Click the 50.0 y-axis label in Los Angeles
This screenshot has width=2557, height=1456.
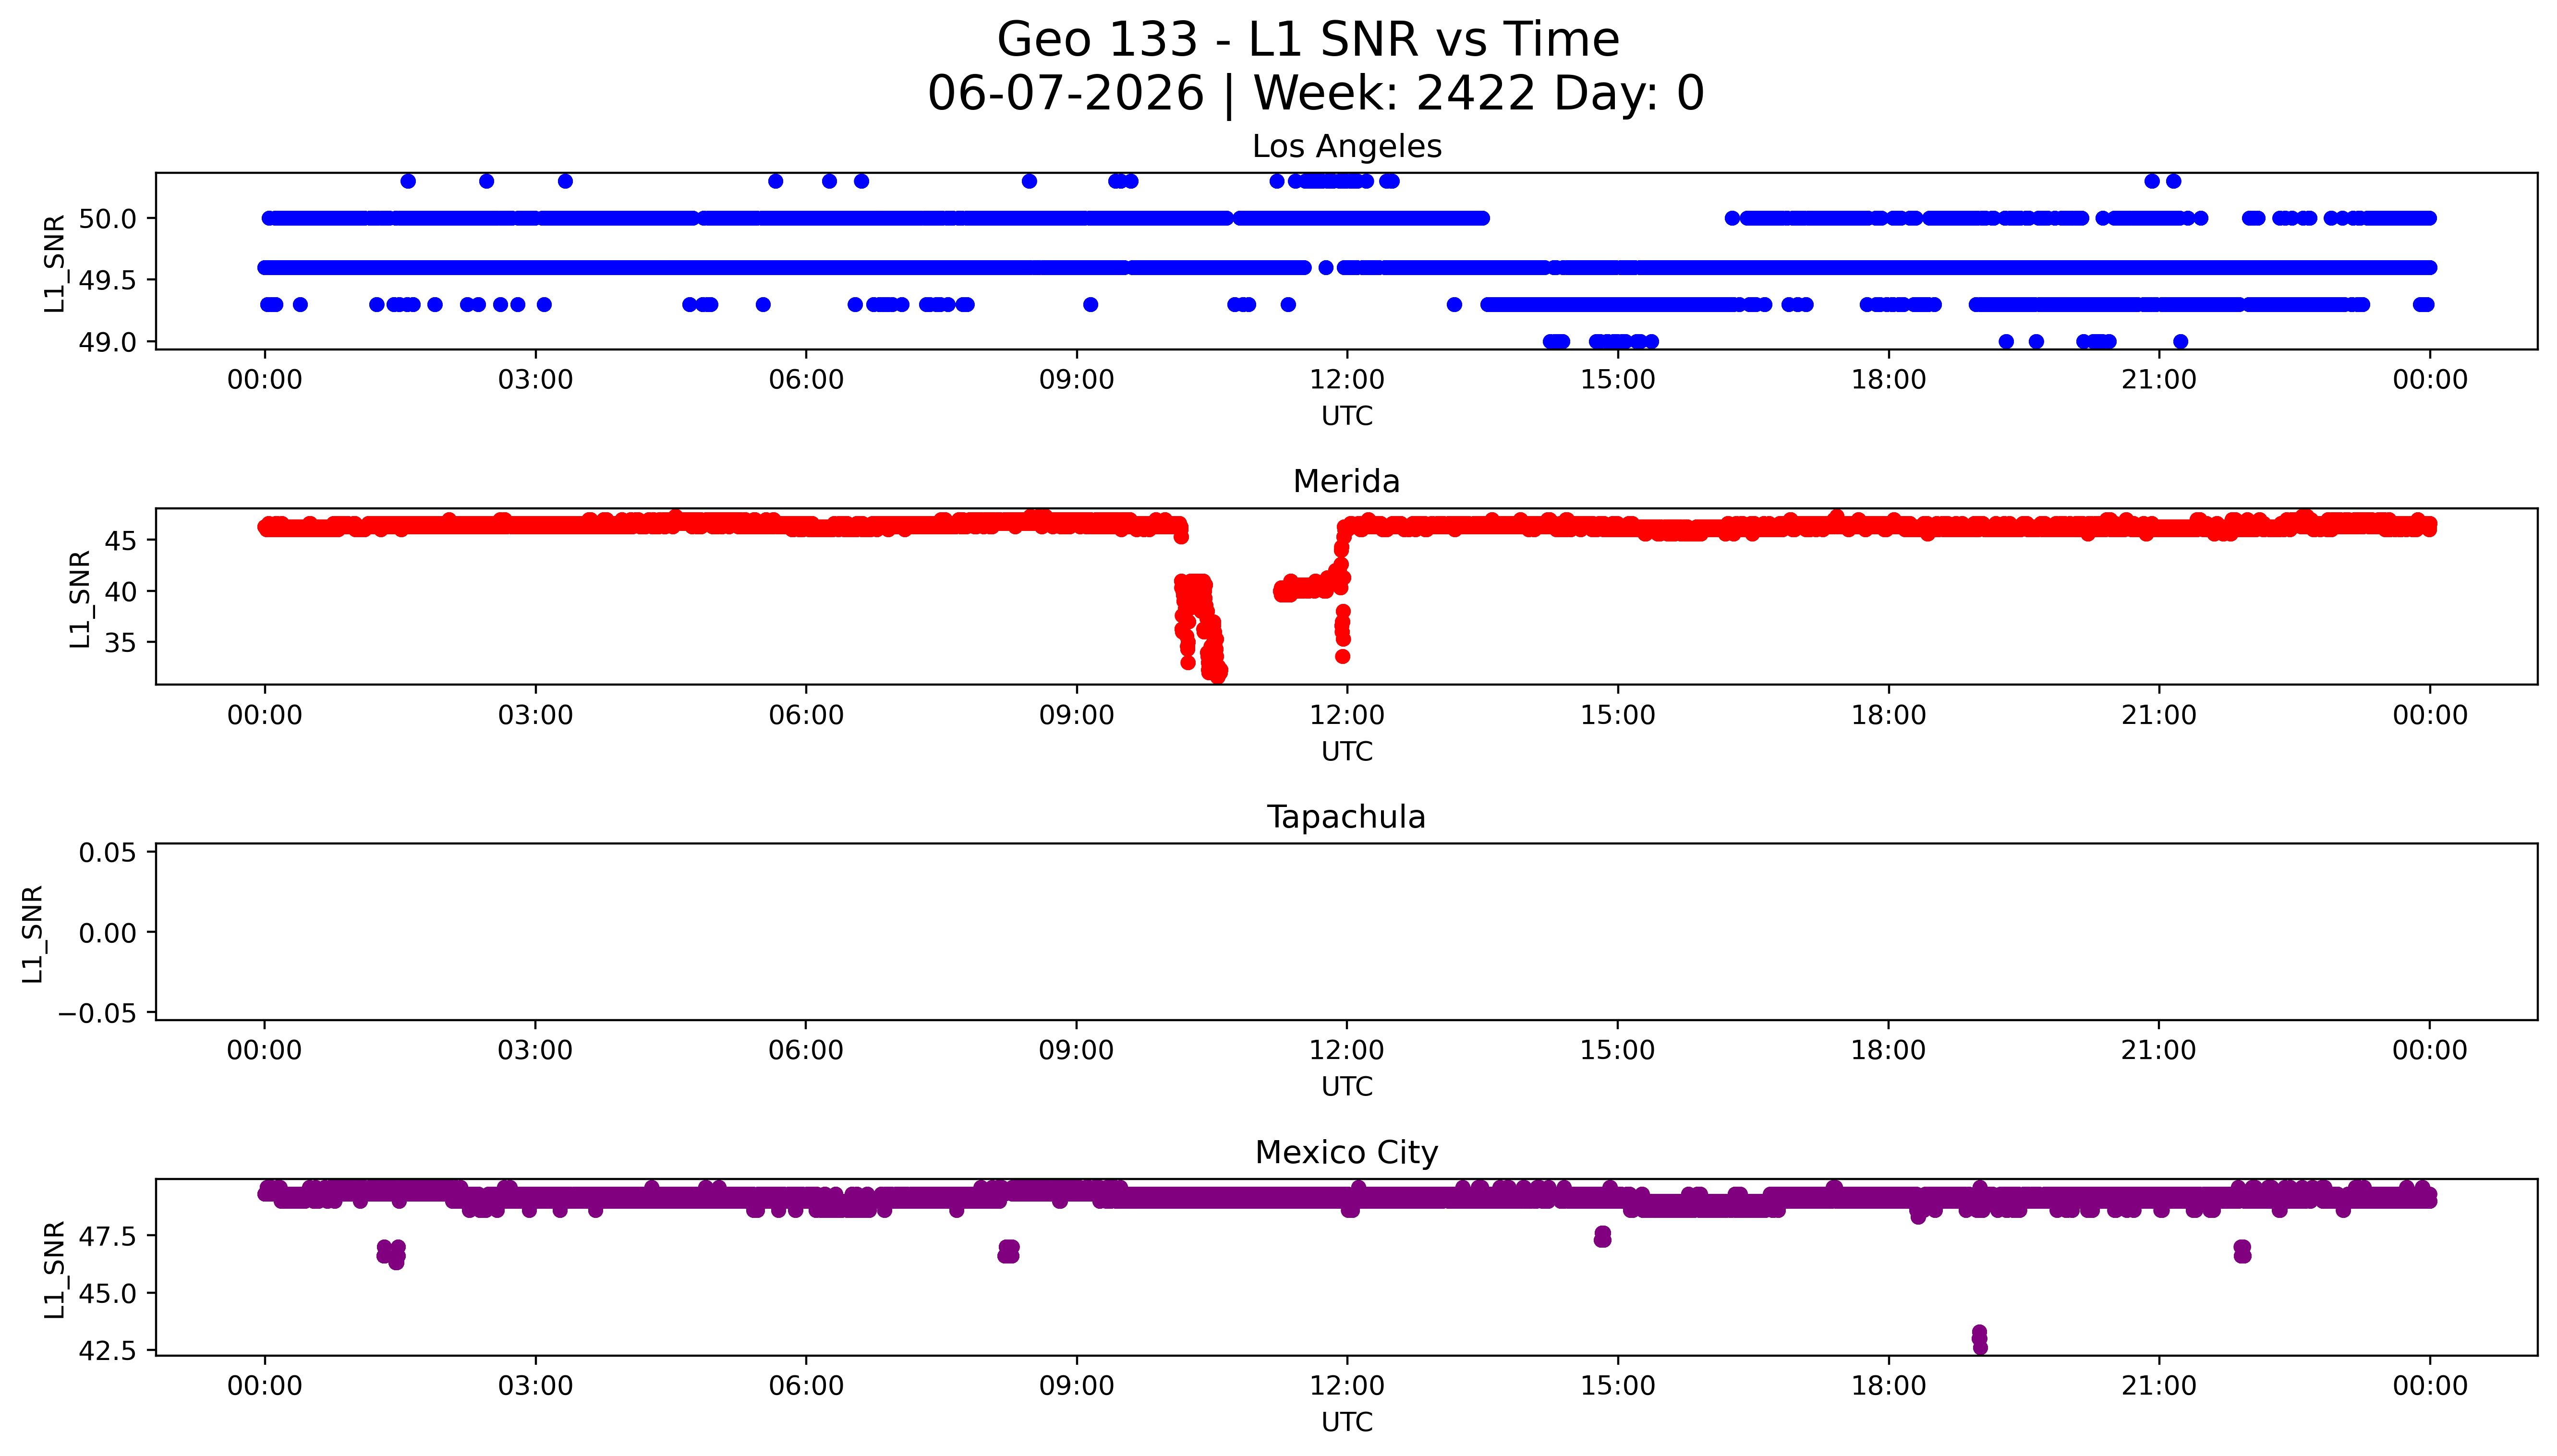click(107, 218)
